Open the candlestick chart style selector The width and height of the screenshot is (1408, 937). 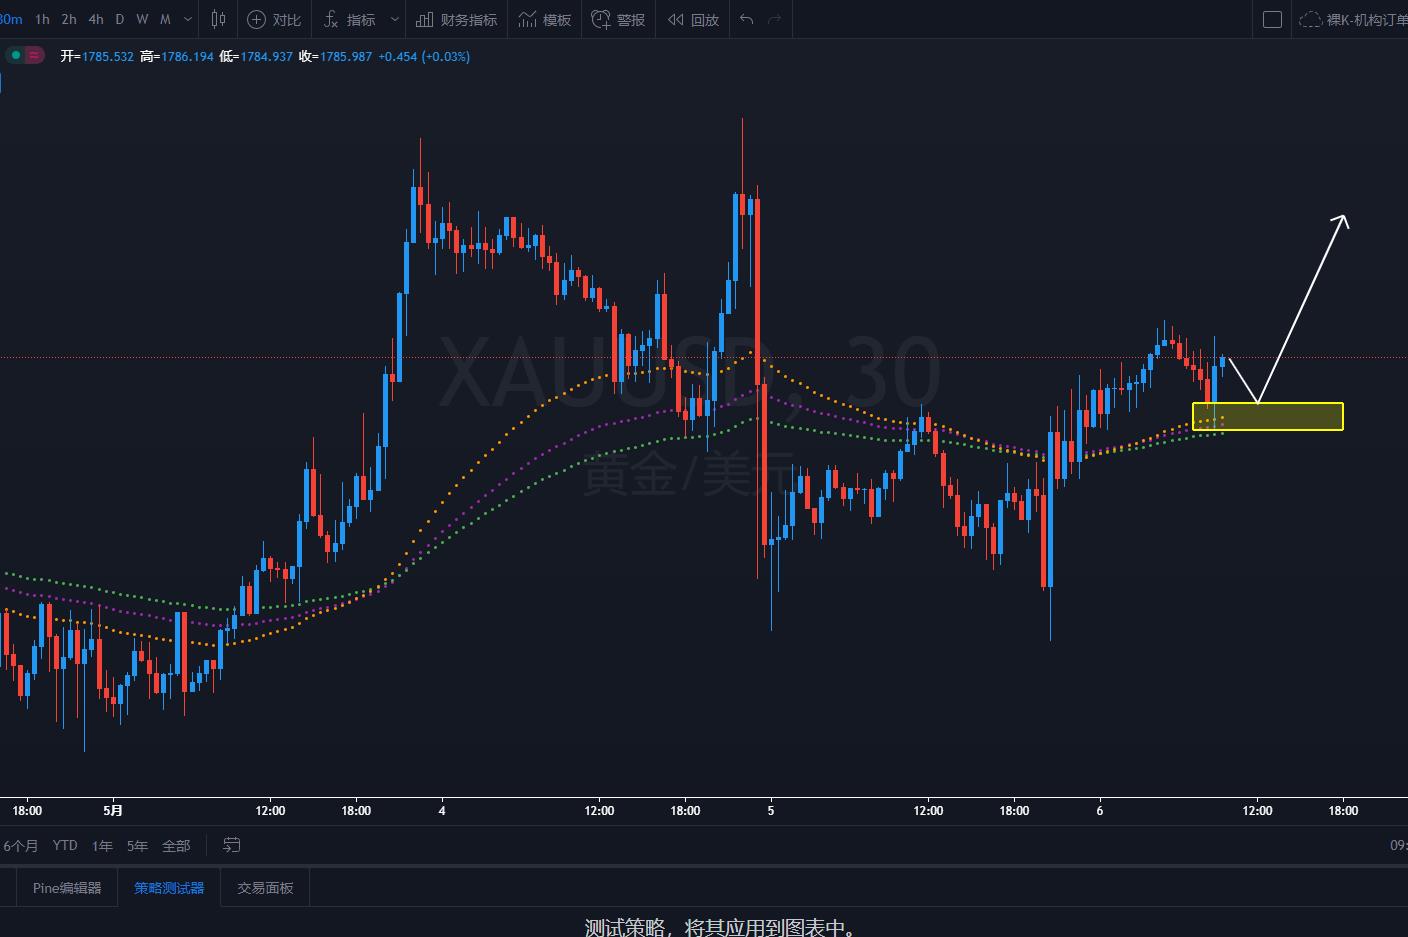click(x=218, y=19)
